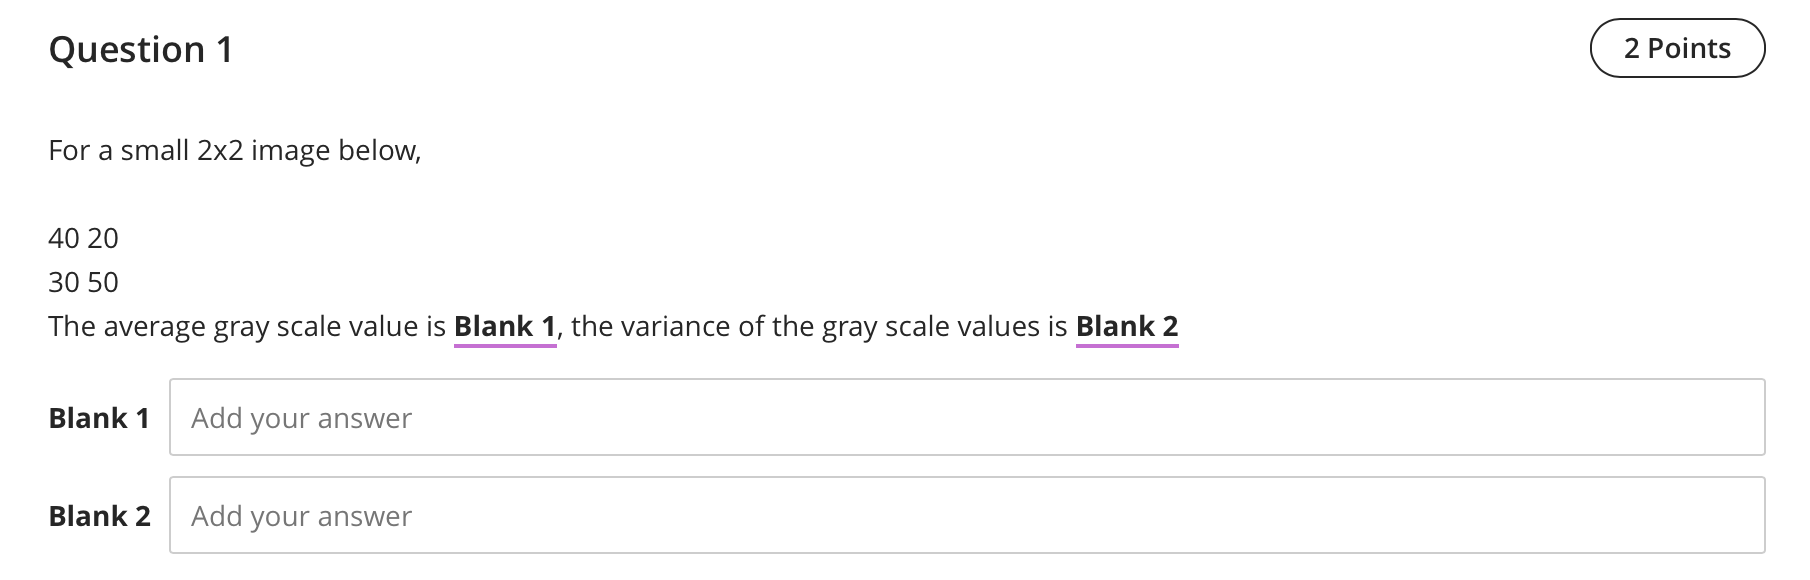Click the pixel value 50
This screenshot has height=580, width=1810.
tap(103, 282)
